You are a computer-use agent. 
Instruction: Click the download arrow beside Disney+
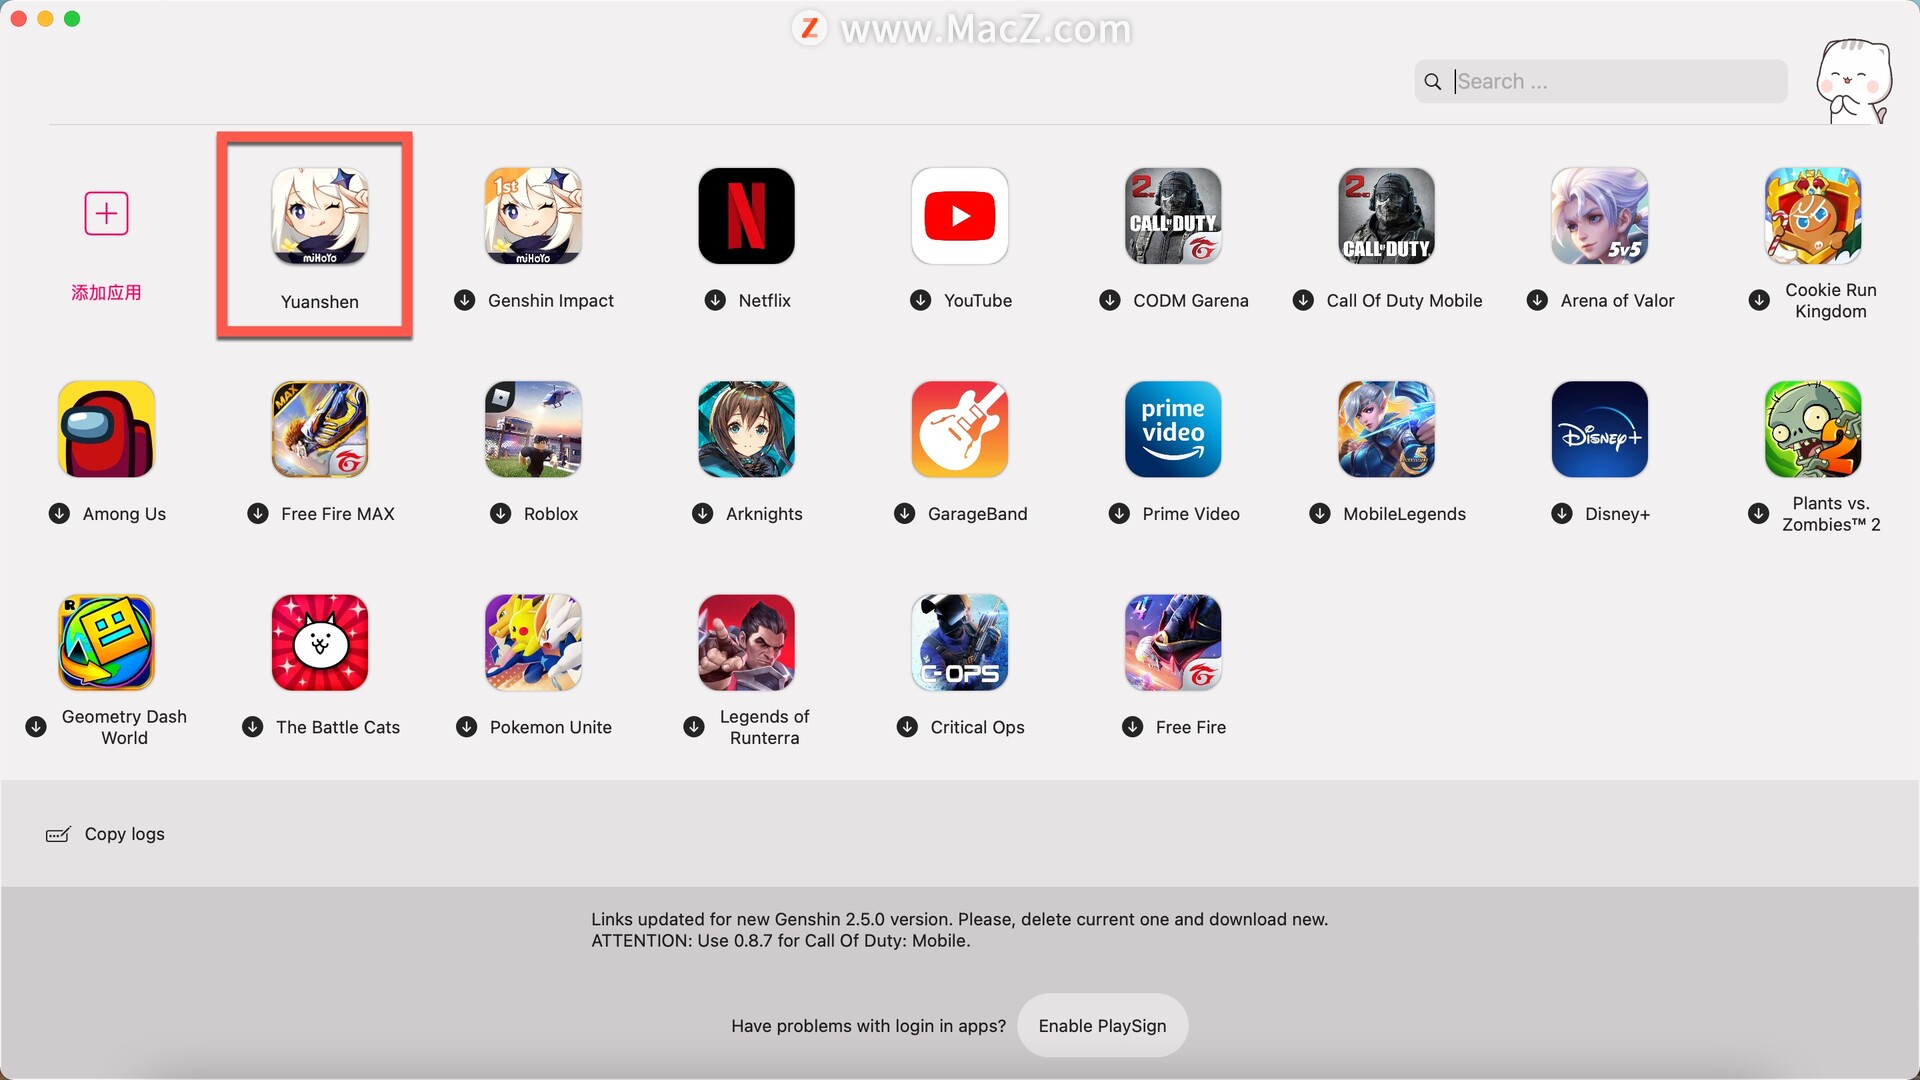(x=1562, y=513)
